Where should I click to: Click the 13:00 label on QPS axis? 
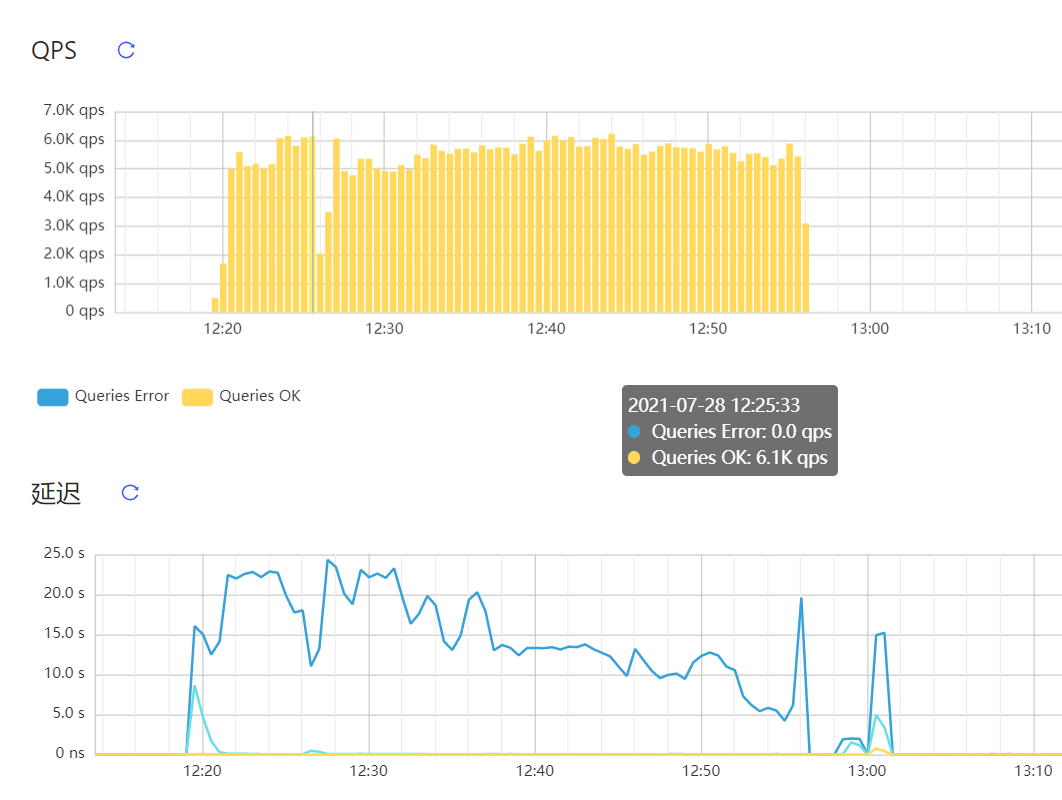(x=870, y=329)
